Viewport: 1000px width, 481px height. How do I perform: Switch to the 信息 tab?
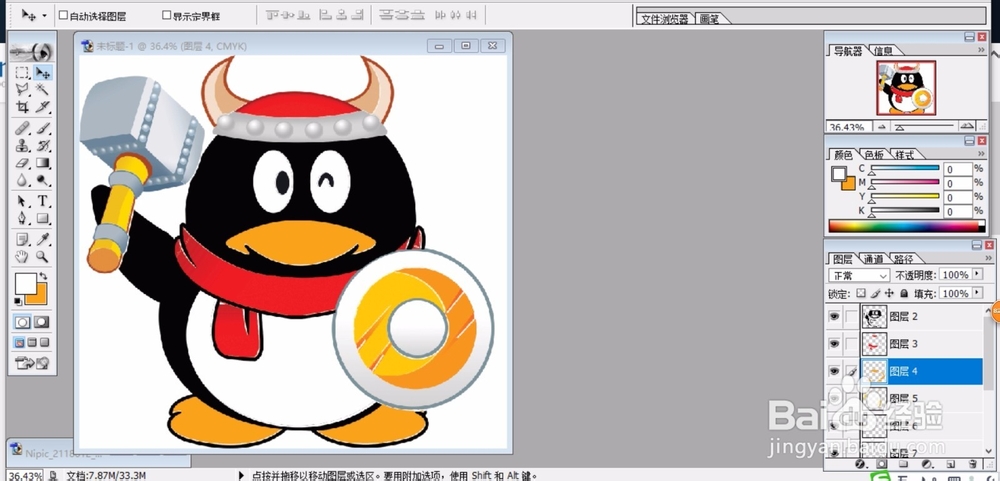pos(883,51)
